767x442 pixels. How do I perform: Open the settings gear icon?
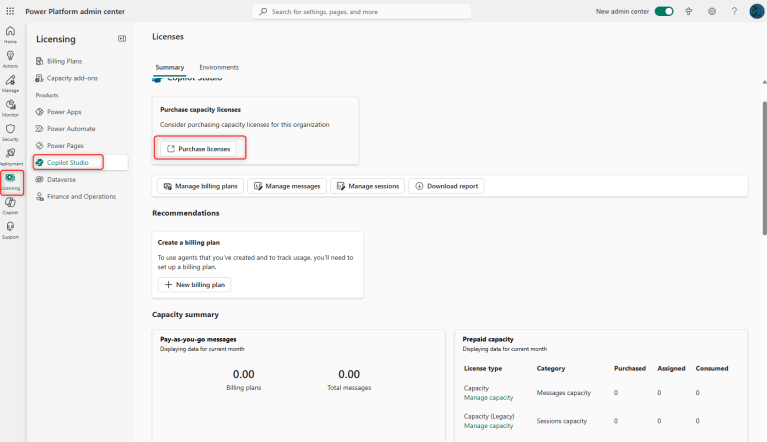712,11
